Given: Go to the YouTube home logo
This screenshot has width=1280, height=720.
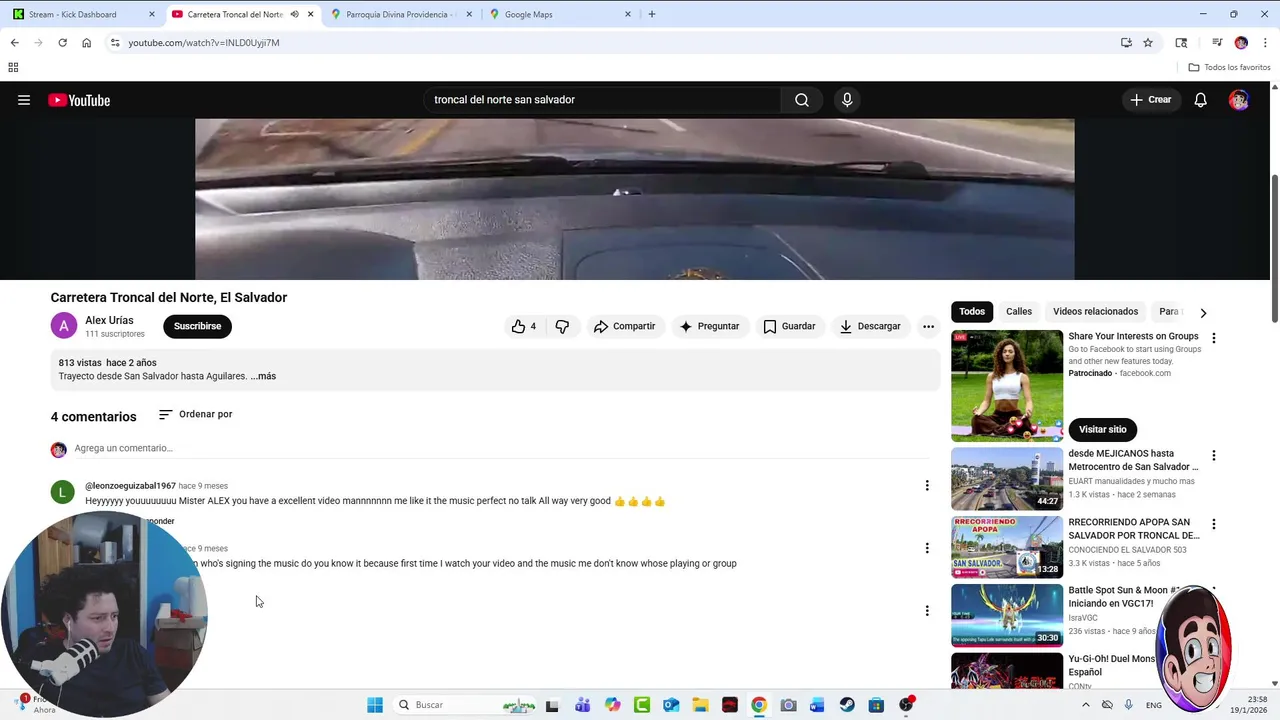Looking at the screenshot, I should 79,100.
